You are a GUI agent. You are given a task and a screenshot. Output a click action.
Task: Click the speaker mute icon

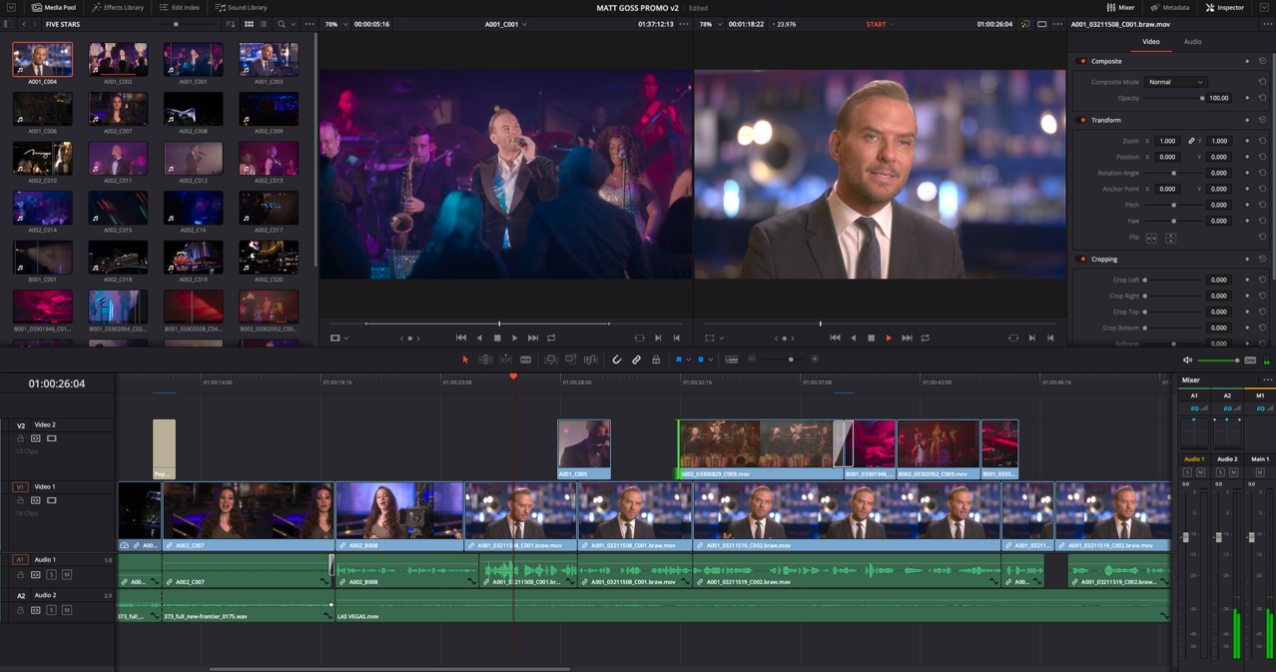1187,360
